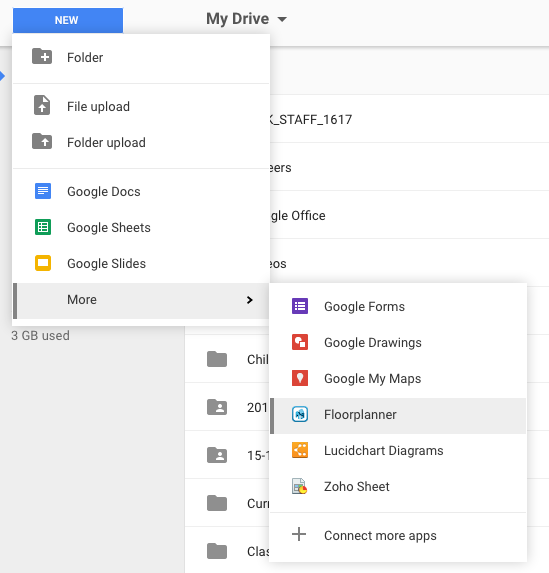Open the row ending in 'eos'
549x573 pixels.
click(x=409, y=263)
